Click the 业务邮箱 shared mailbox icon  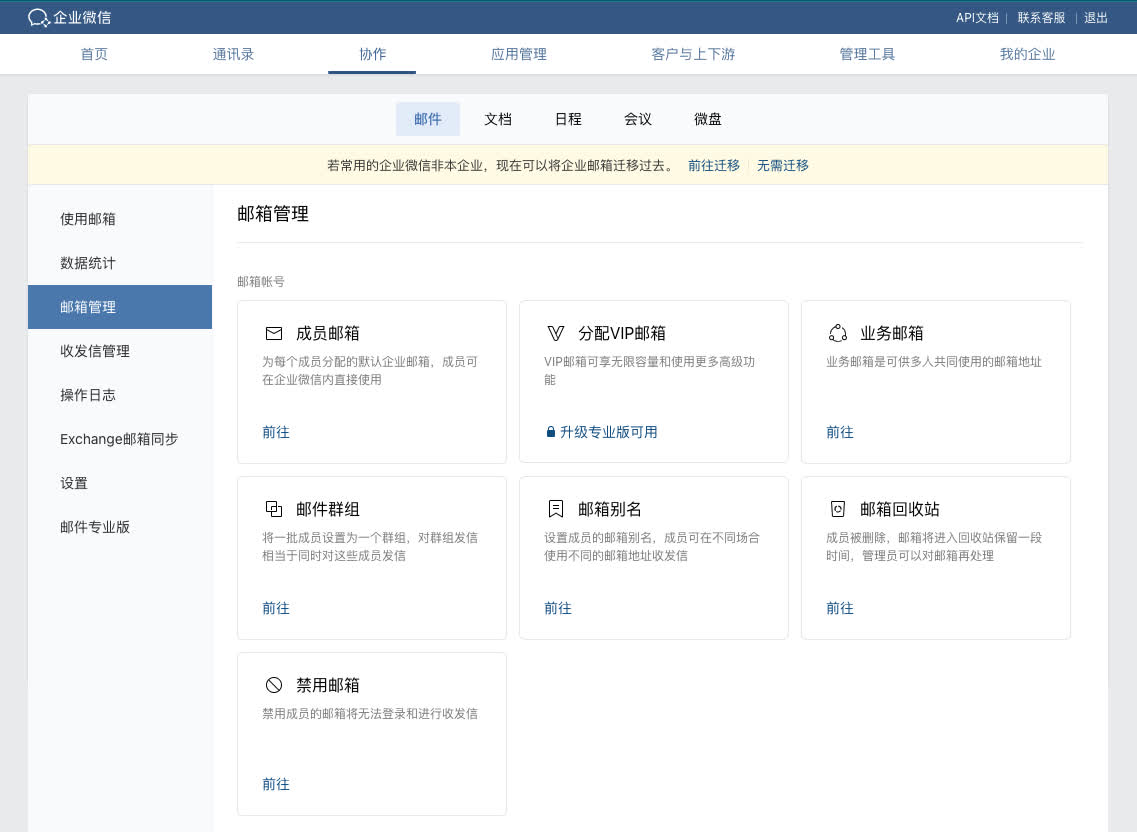coord(838,333)
